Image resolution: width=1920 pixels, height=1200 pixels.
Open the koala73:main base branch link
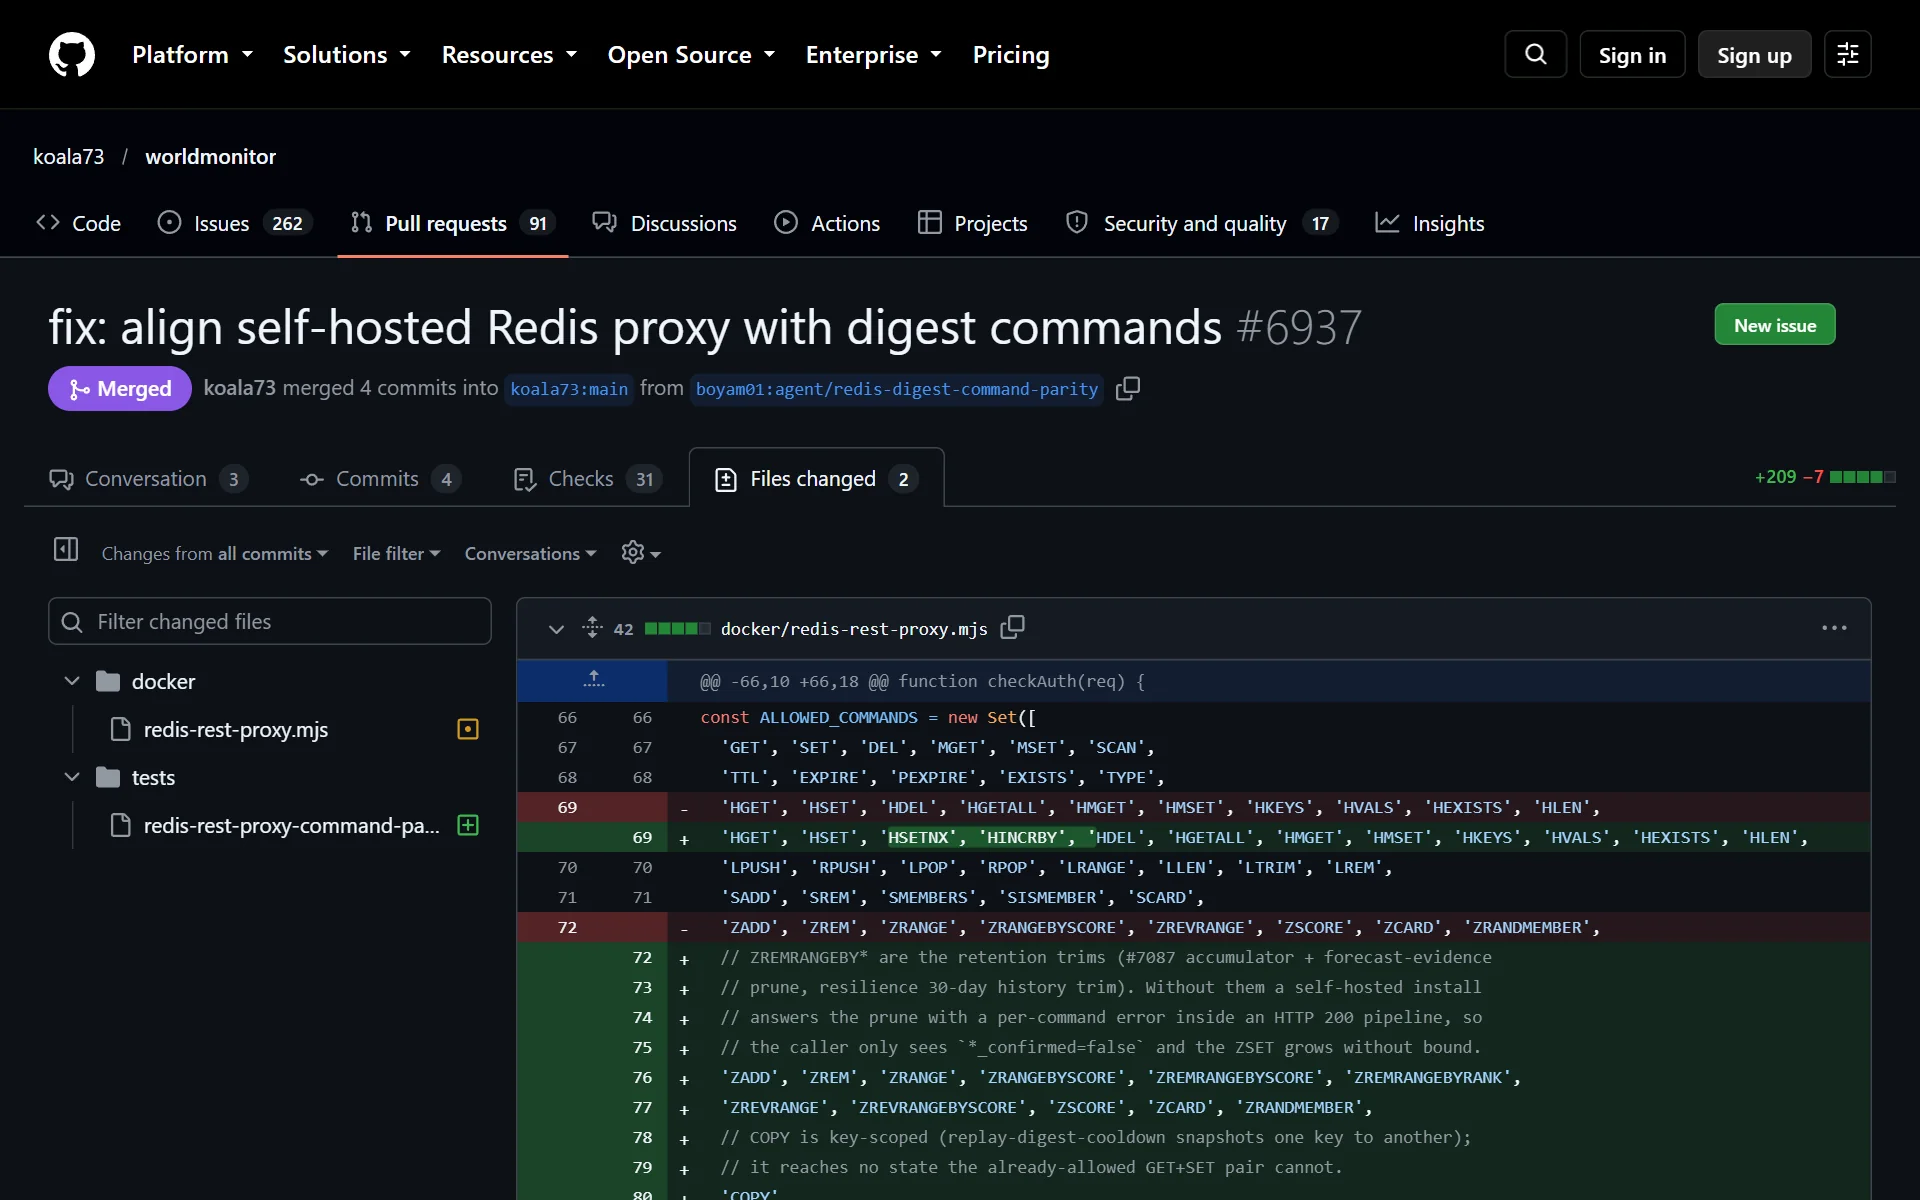(569, 389)
